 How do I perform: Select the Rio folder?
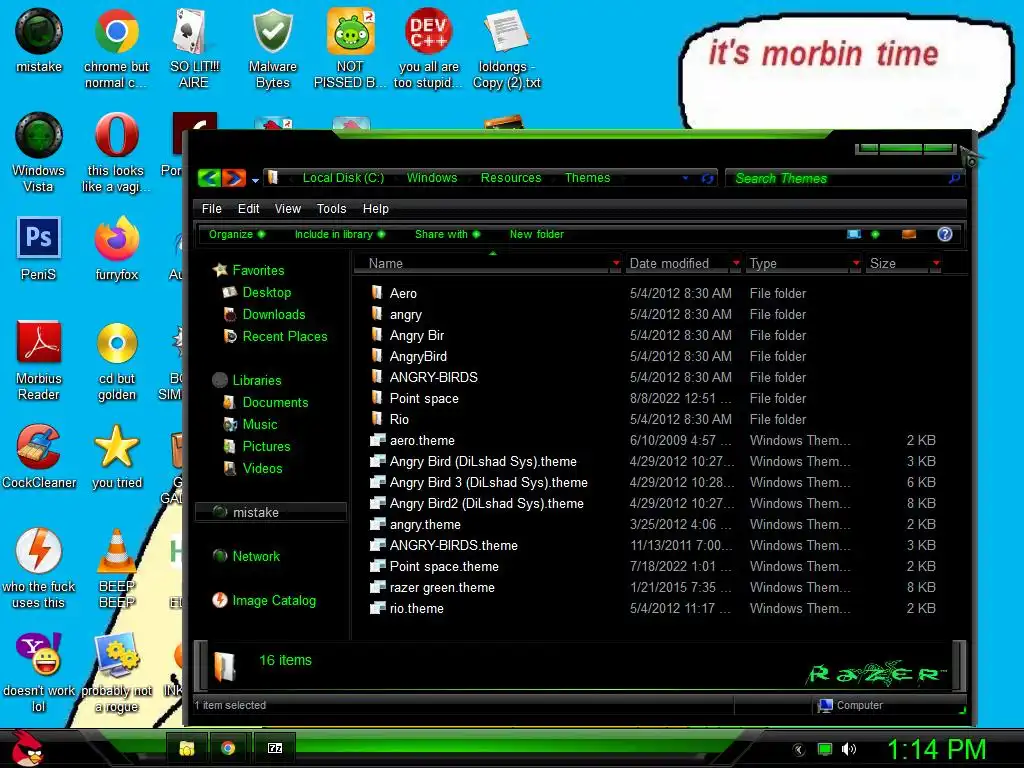click(390, 419)
